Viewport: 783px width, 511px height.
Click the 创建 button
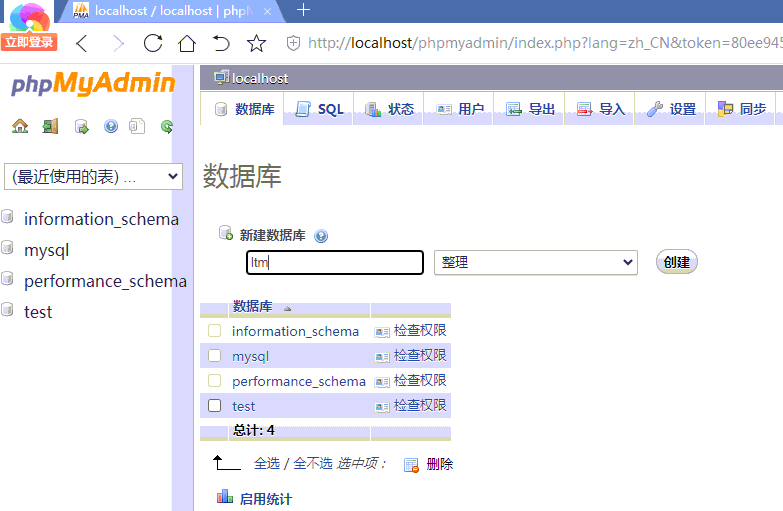tap(677, 262)
